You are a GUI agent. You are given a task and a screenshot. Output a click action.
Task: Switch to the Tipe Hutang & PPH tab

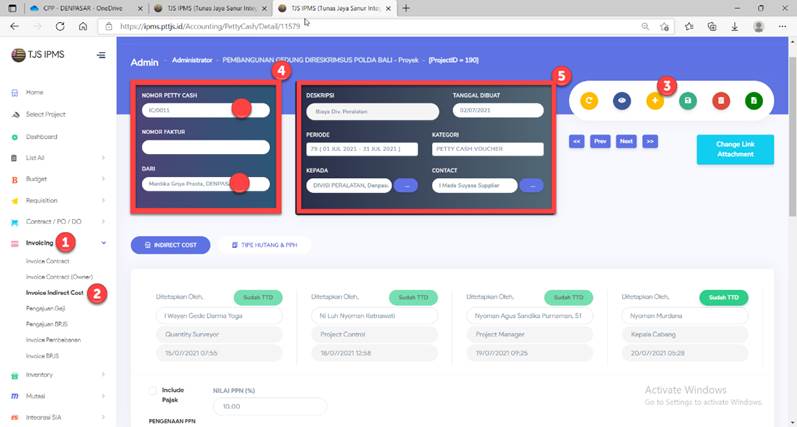pyautogui.click(x=265, y=245)
